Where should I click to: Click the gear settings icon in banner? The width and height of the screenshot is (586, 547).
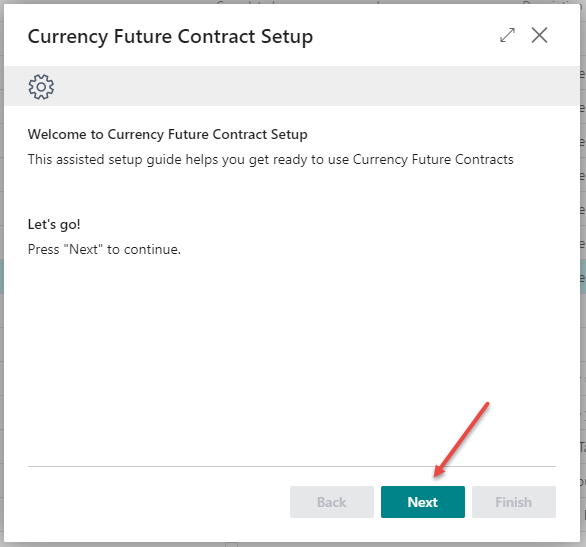click(41, 87)
